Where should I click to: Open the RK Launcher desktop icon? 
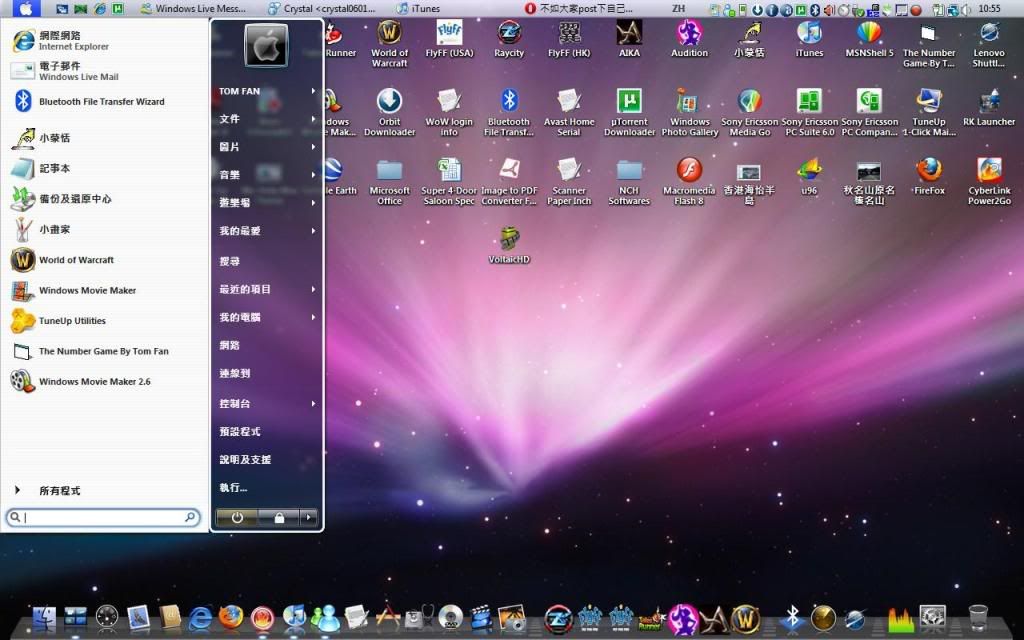[989, 106]
